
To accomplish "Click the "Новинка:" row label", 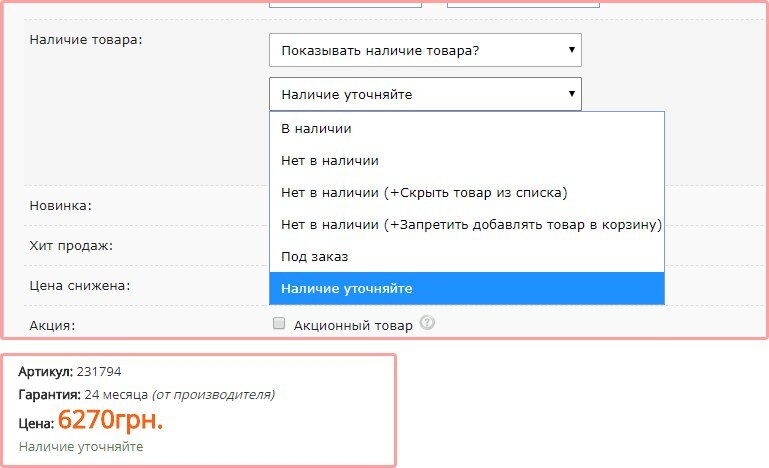I will point(61,206).
